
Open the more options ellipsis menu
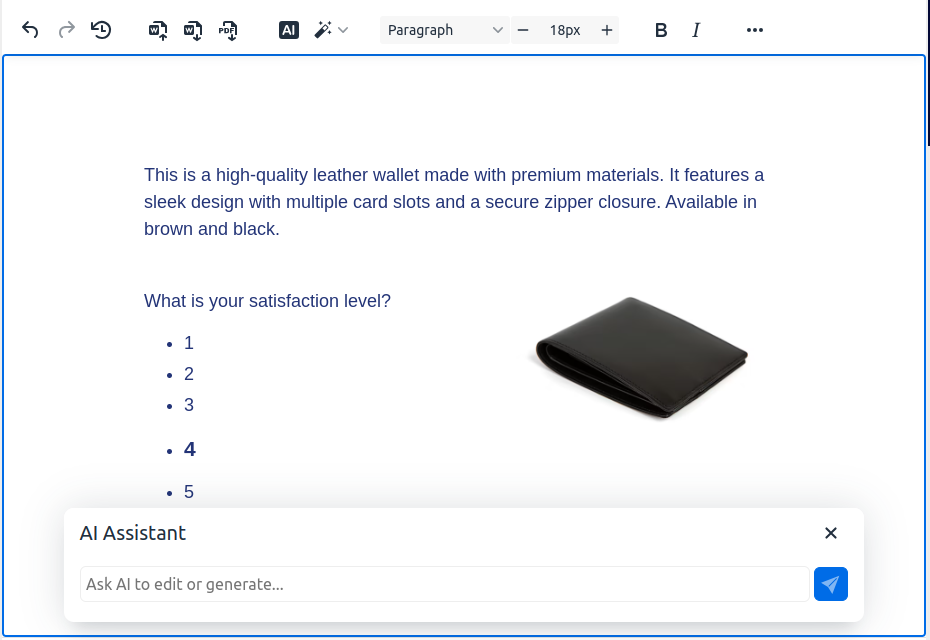754,30
